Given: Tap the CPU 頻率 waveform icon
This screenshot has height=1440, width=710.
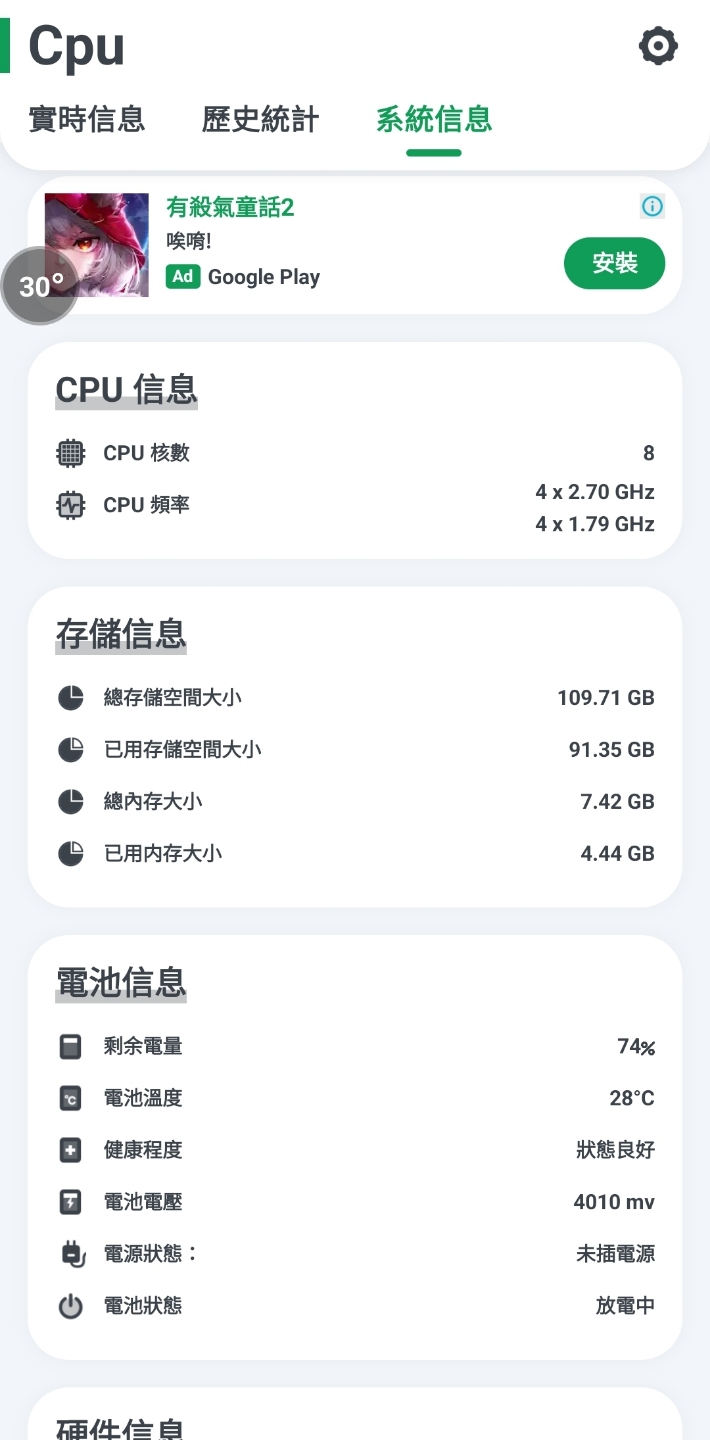Looking at the screenshot, I should pos(70,505).
